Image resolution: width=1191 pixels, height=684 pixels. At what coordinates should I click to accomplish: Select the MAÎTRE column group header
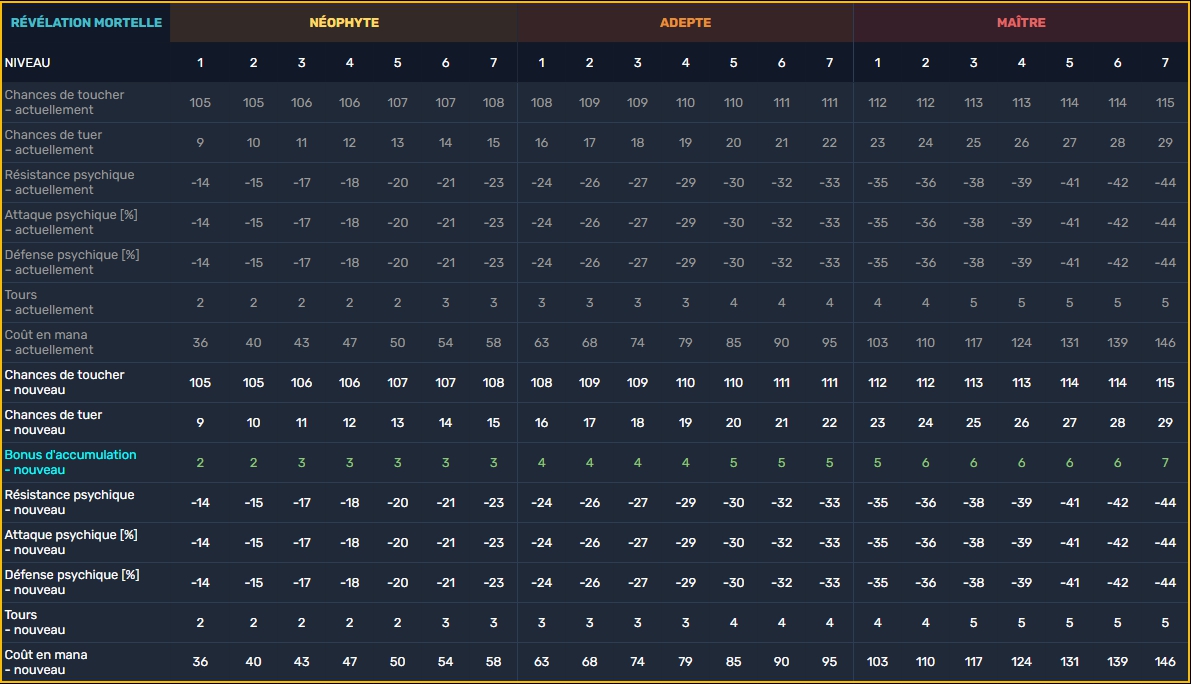1021,23
